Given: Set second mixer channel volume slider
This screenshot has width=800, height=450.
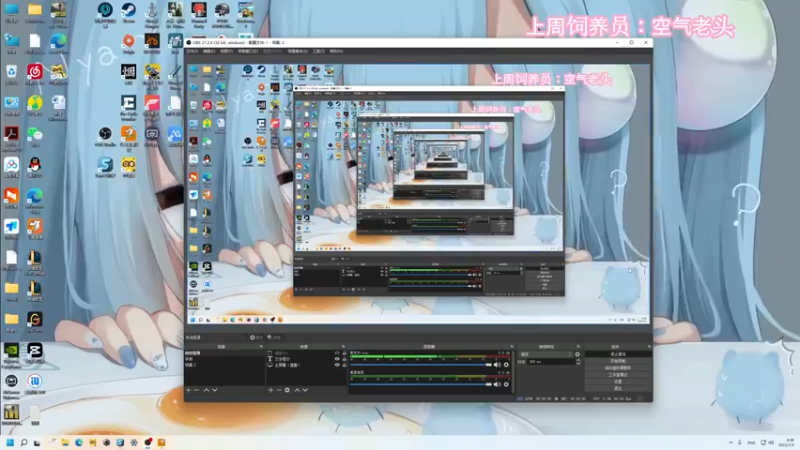Looking at the screenshot, I should (x=421, y=384).
